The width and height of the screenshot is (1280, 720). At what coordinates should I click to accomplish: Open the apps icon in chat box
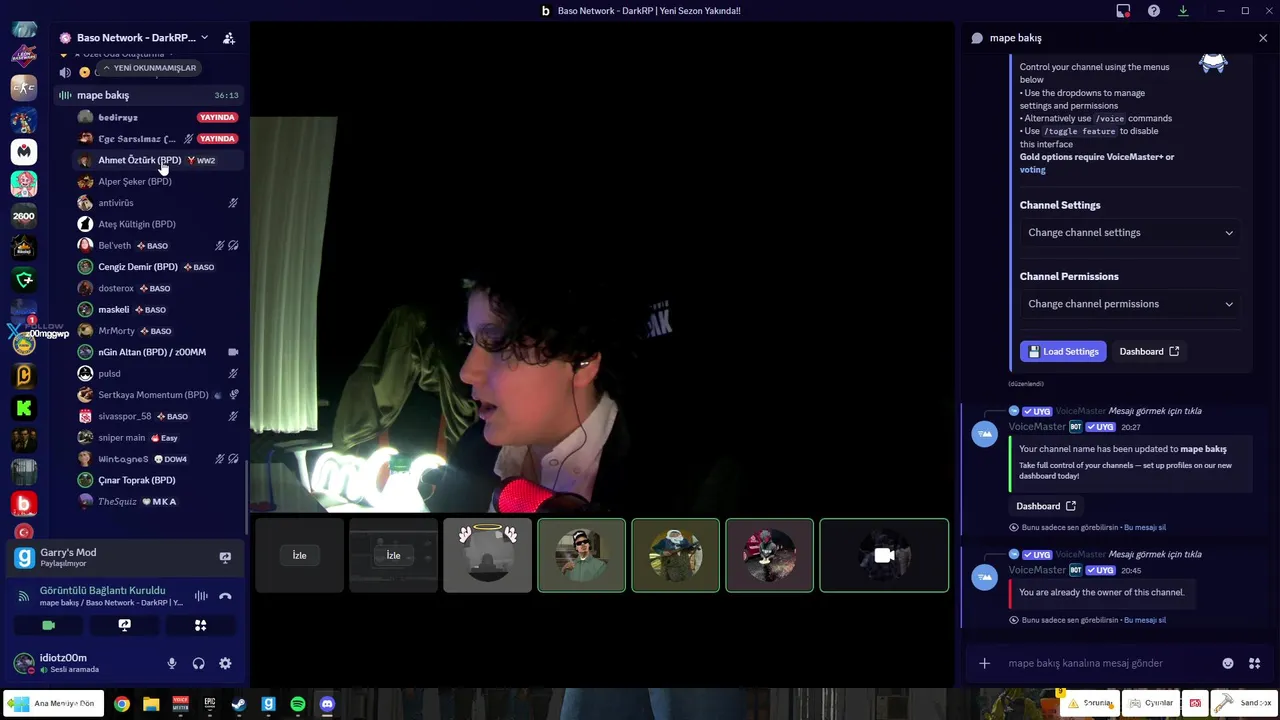tap(1254, 663)
